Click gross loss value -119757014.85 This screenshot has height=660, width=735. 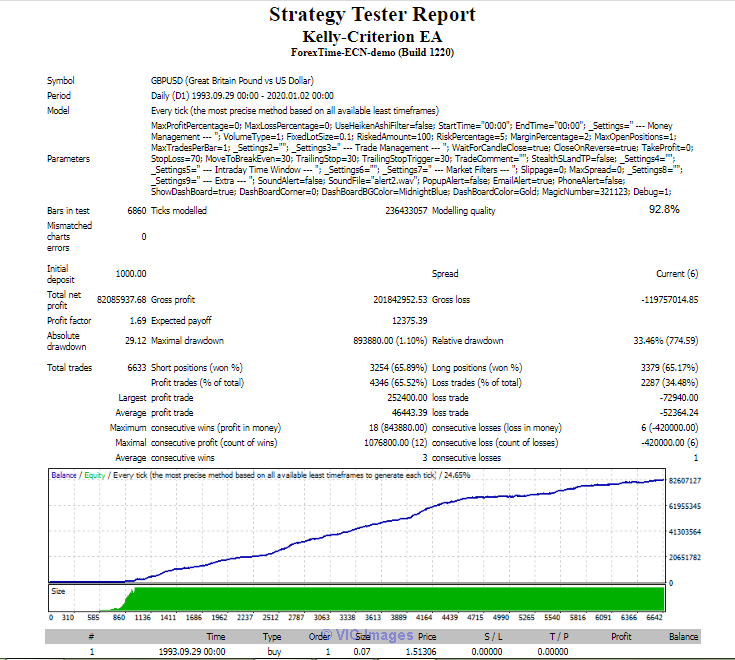669,300
